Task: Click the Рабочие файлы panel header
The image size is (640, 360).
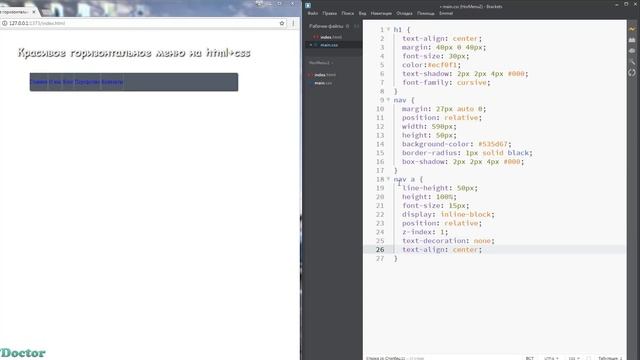Action: click(x=326, y=26)
